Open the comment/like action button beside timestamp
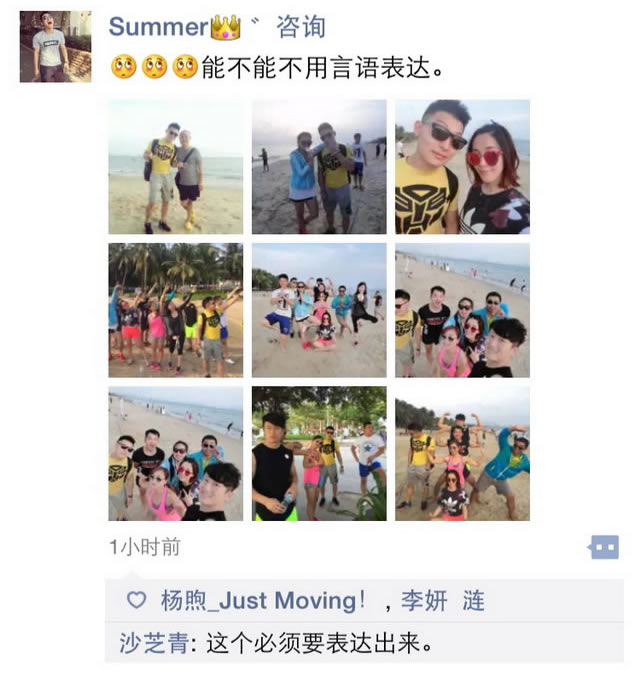 click(x=603, y=547)
